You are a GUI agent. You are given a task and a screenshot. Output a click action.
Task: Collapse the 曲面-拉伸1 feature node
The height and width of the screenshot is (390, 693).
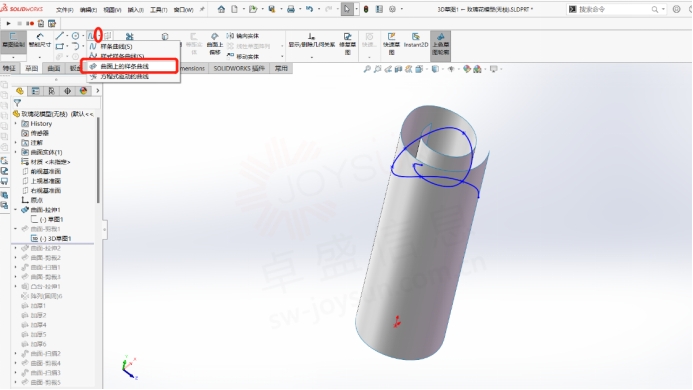pyautogui.click(x=16, y=210)
